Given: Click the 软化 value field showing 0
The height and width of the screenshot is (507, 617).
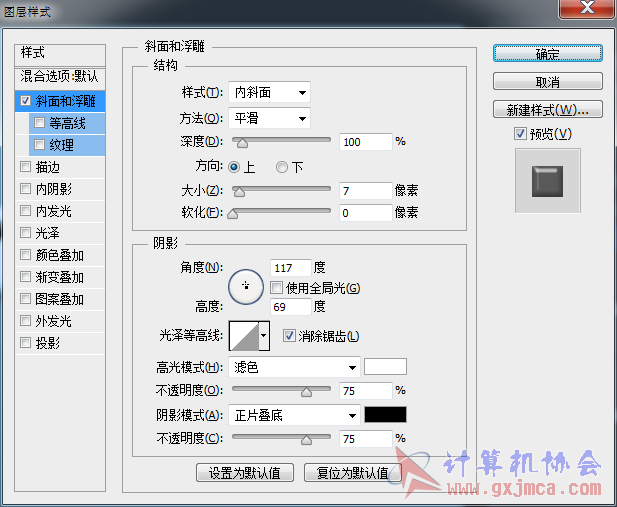Looking at the screenshot, I should point(366,213).
